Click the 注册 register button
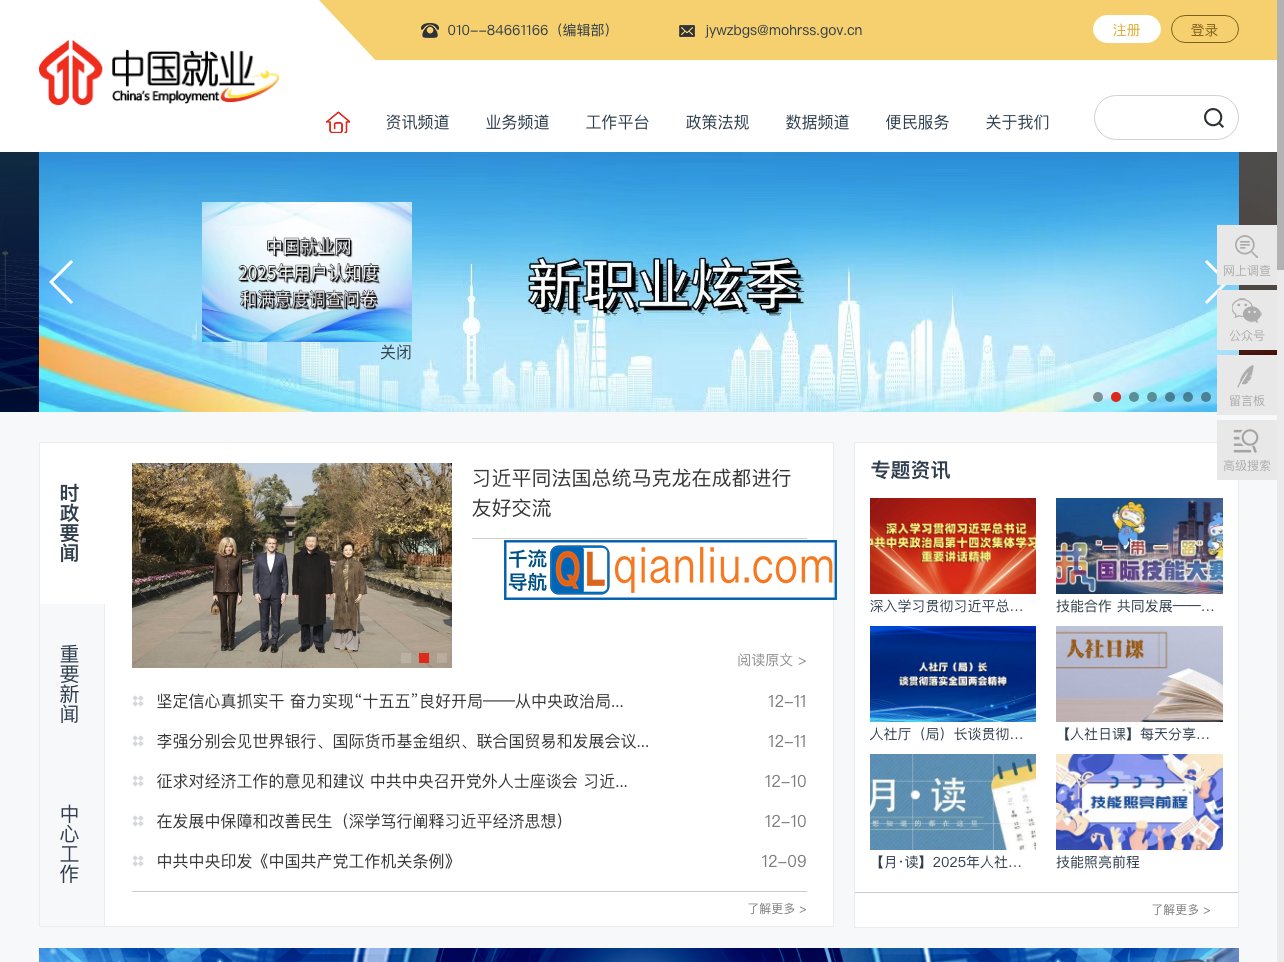 tap(1126, 29)
